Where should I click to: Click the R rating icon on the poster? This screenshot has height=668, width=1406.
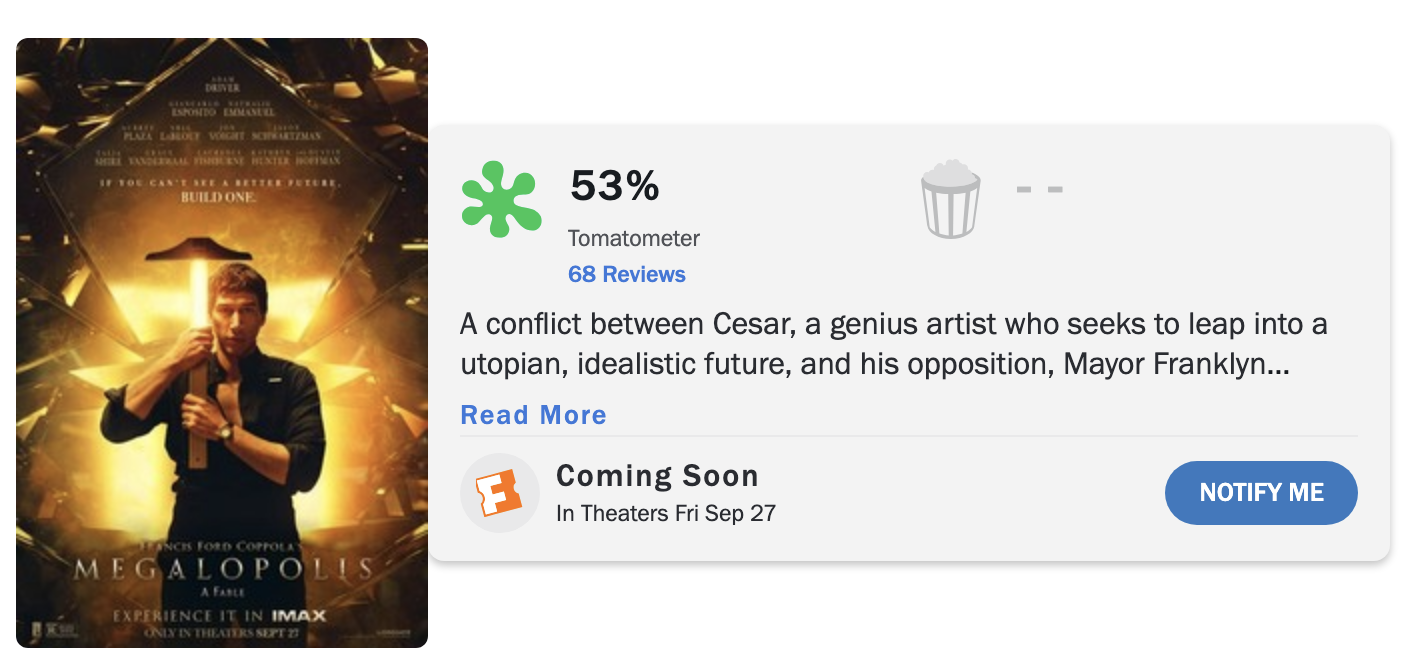click(35, 629)
